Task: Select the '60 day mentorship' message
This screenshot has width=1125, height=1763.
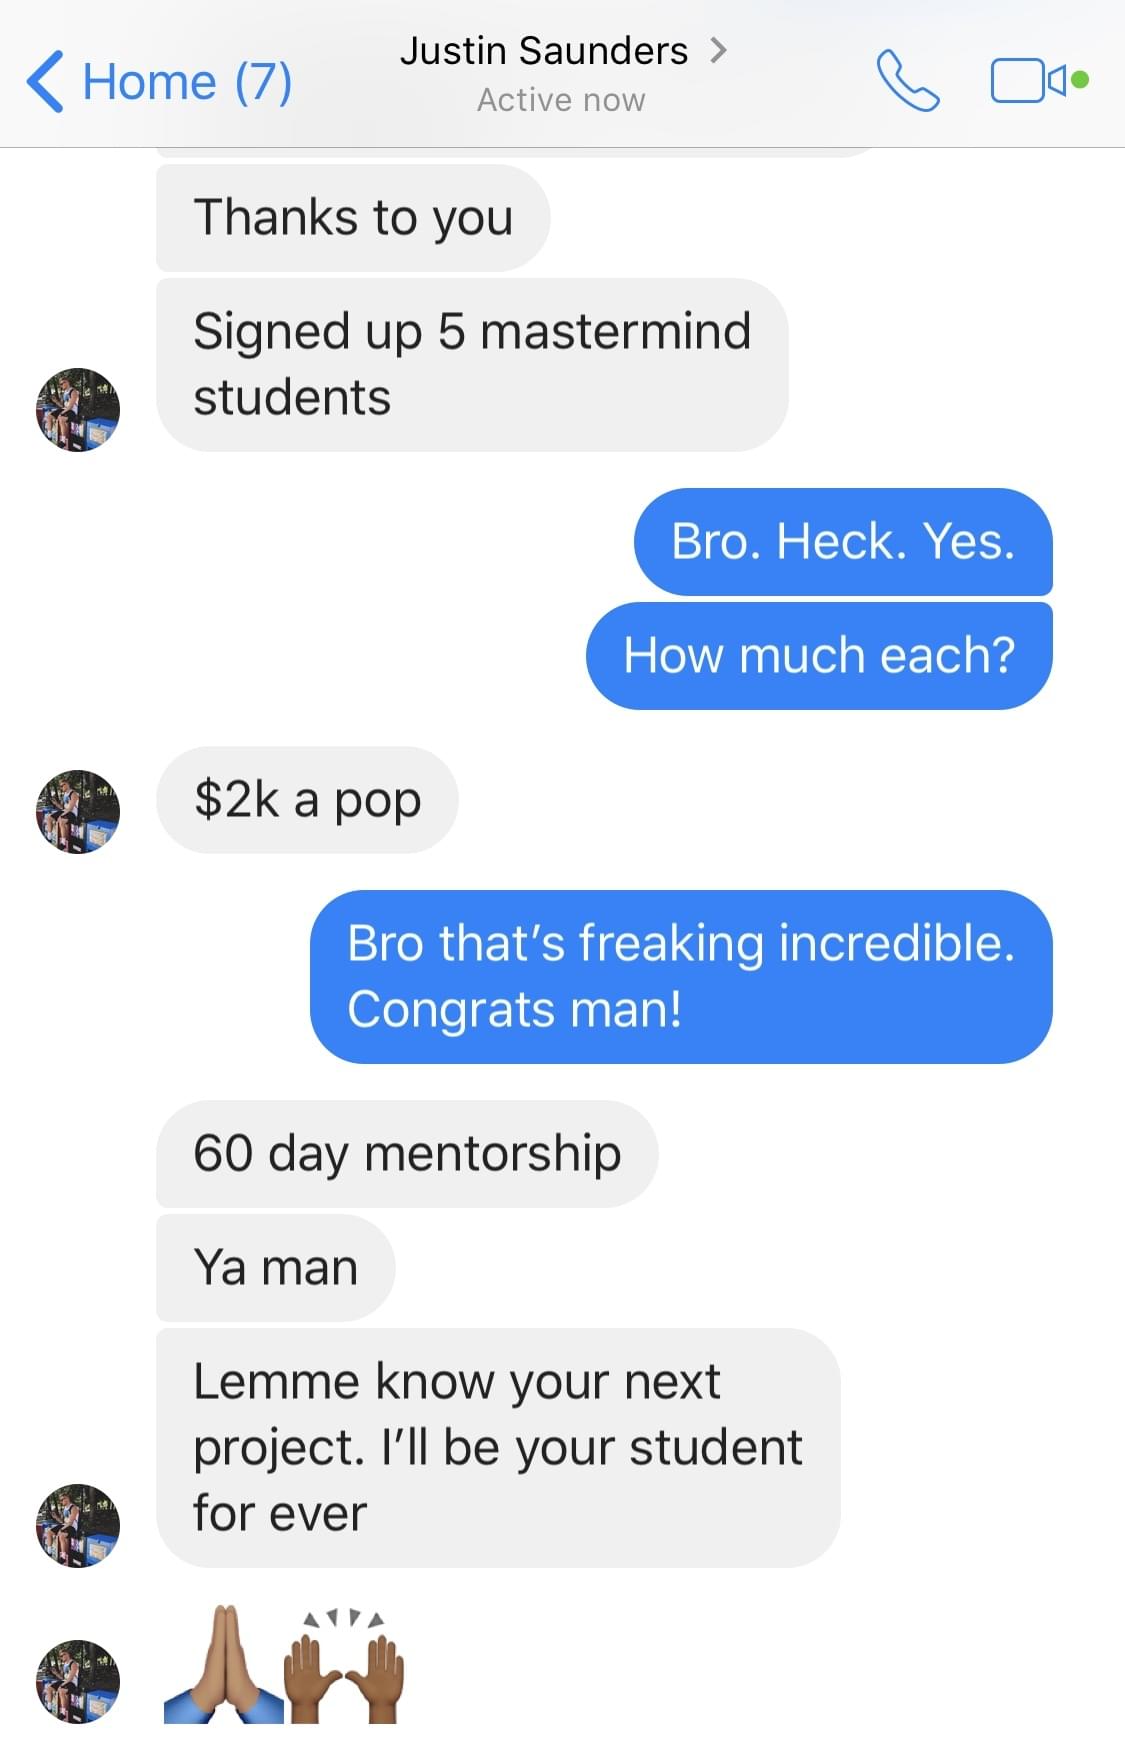Action: click(407, 1153)
